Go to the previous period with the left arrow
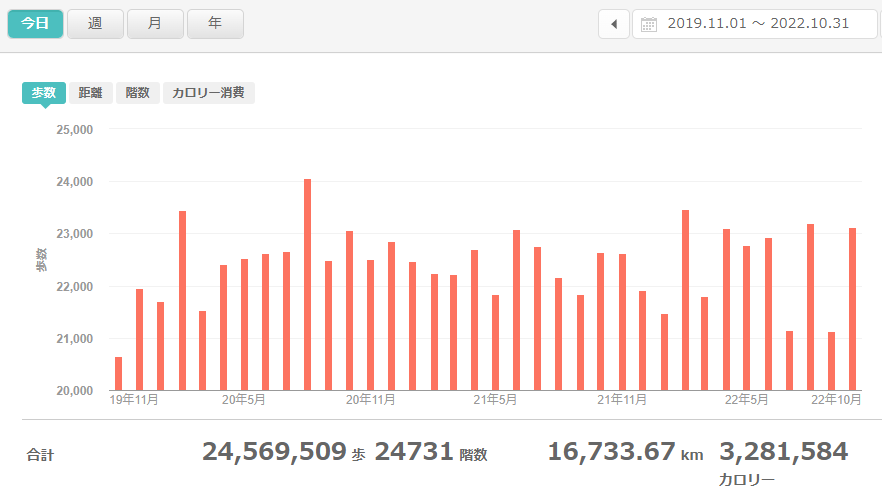Screen dimensions: 882x496 (x=614, y=24)
